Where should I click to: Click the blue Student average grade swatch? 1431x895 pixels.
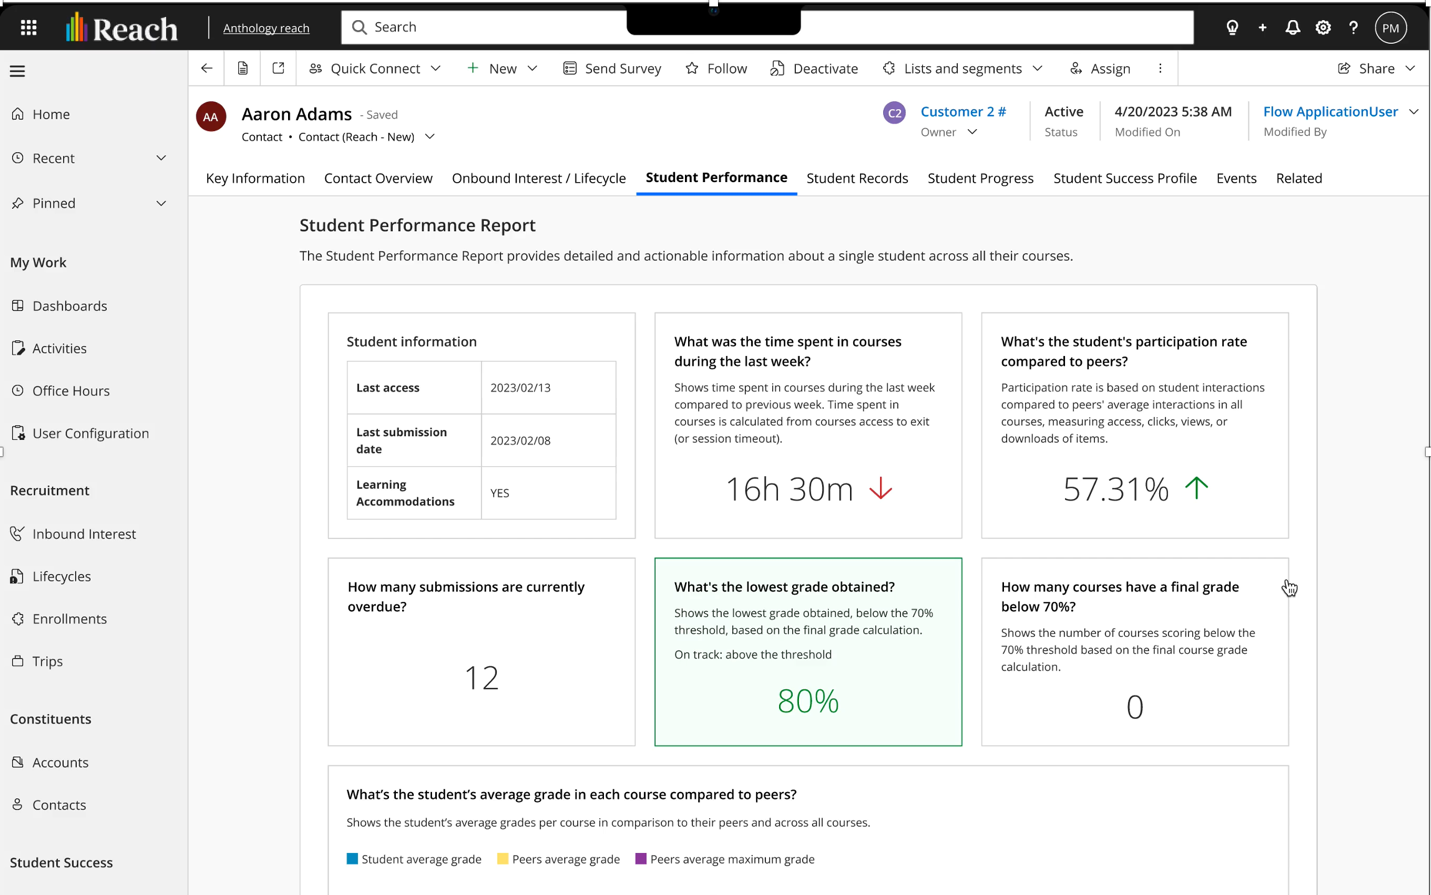coord(352,859)
